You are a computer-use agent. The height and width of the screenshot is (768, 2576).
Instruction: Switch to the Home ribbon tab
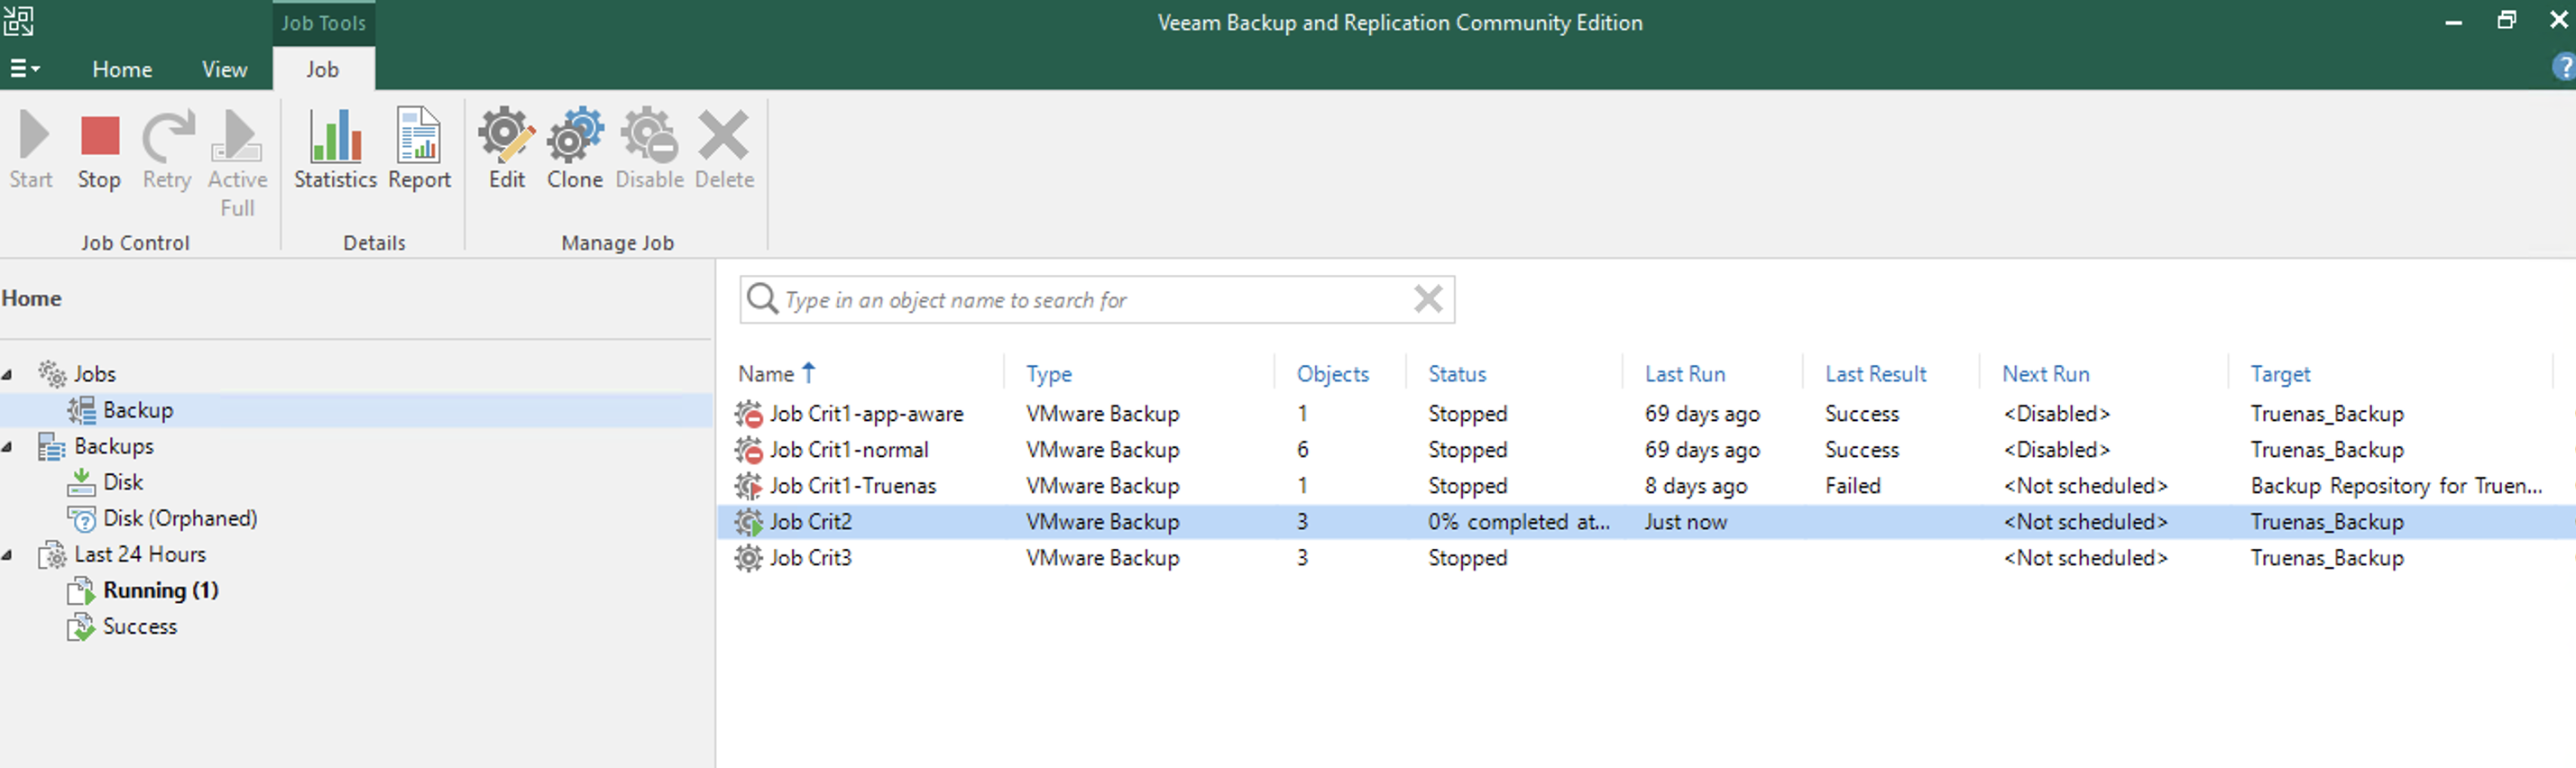point(122,69)
